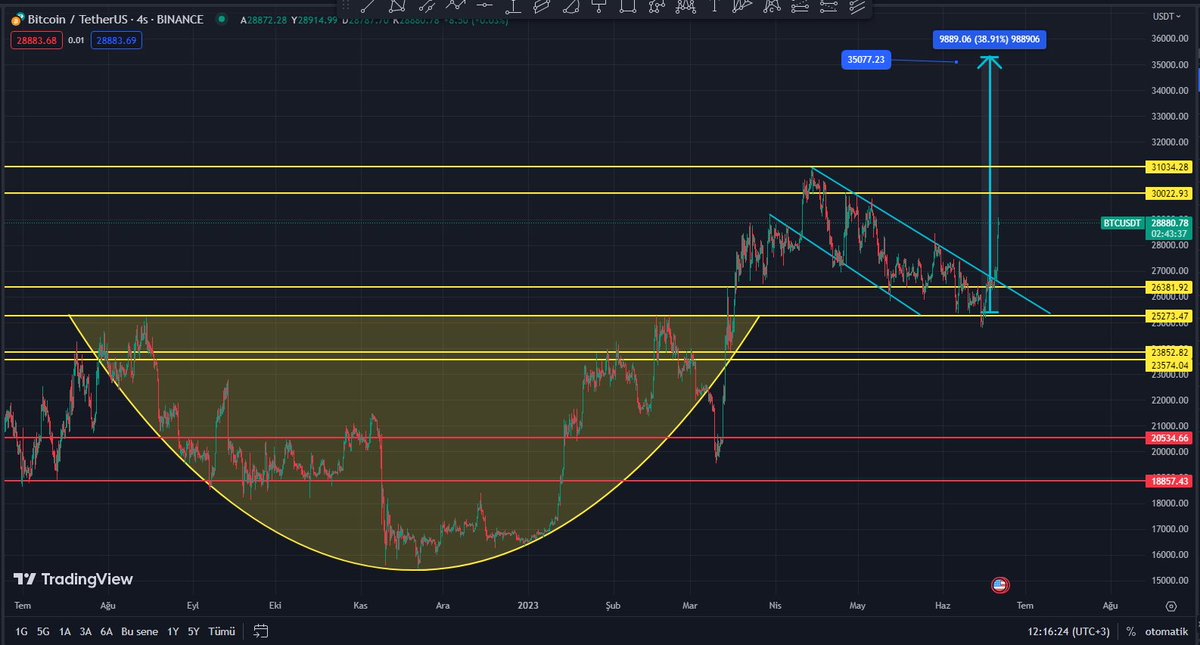1200x645 pixels.
Task: Select the red 18857.43 price label
Action: point(1170,481)
